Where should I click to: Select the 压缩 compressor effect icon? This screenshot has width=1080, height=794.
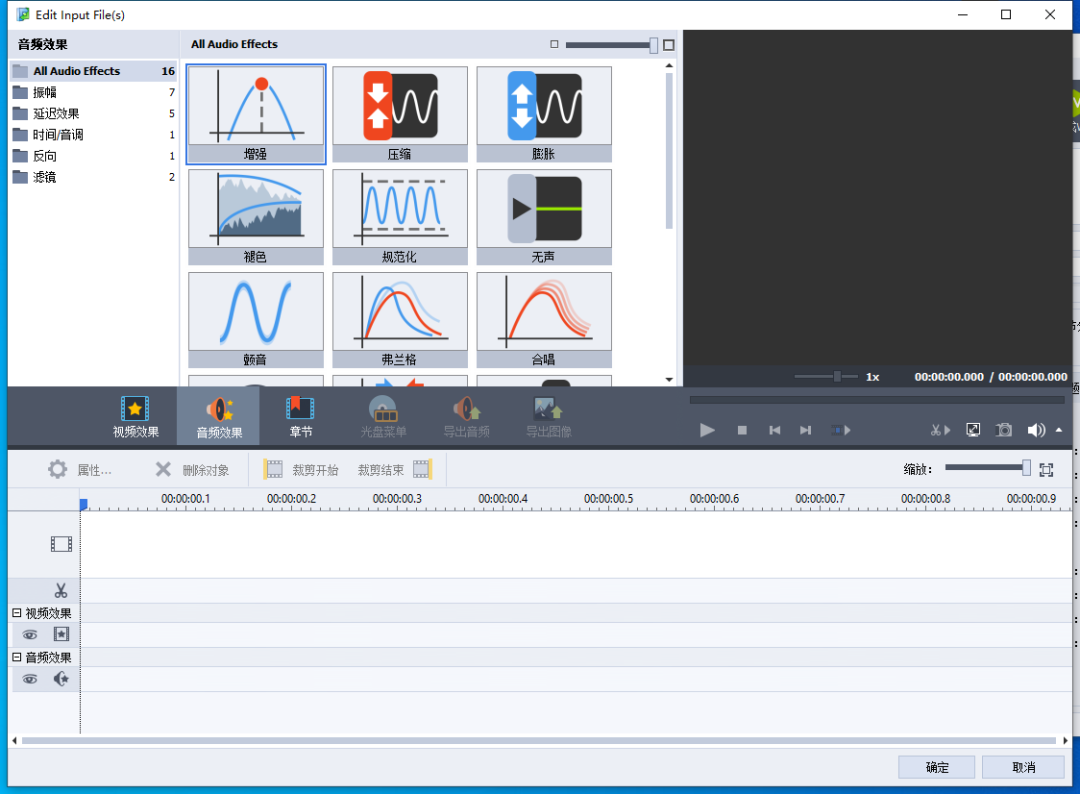[x=399, y=114]
